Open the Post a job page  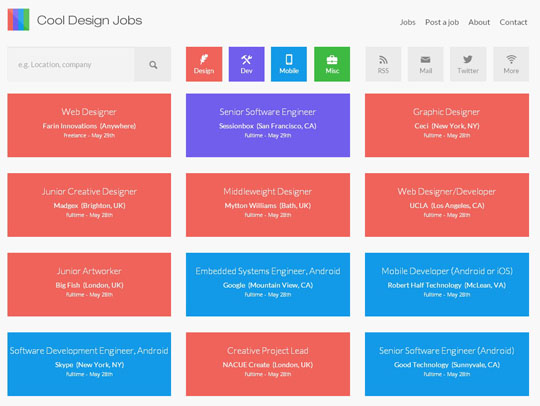point(442,22)
